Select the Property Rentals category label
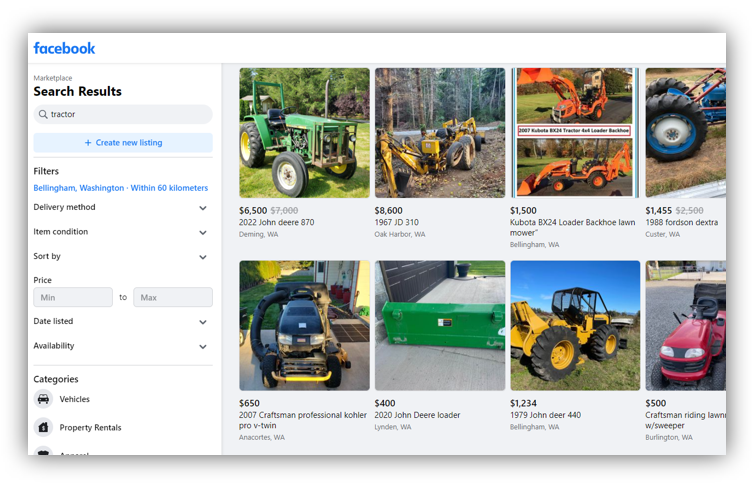 (x=90, y=427)
